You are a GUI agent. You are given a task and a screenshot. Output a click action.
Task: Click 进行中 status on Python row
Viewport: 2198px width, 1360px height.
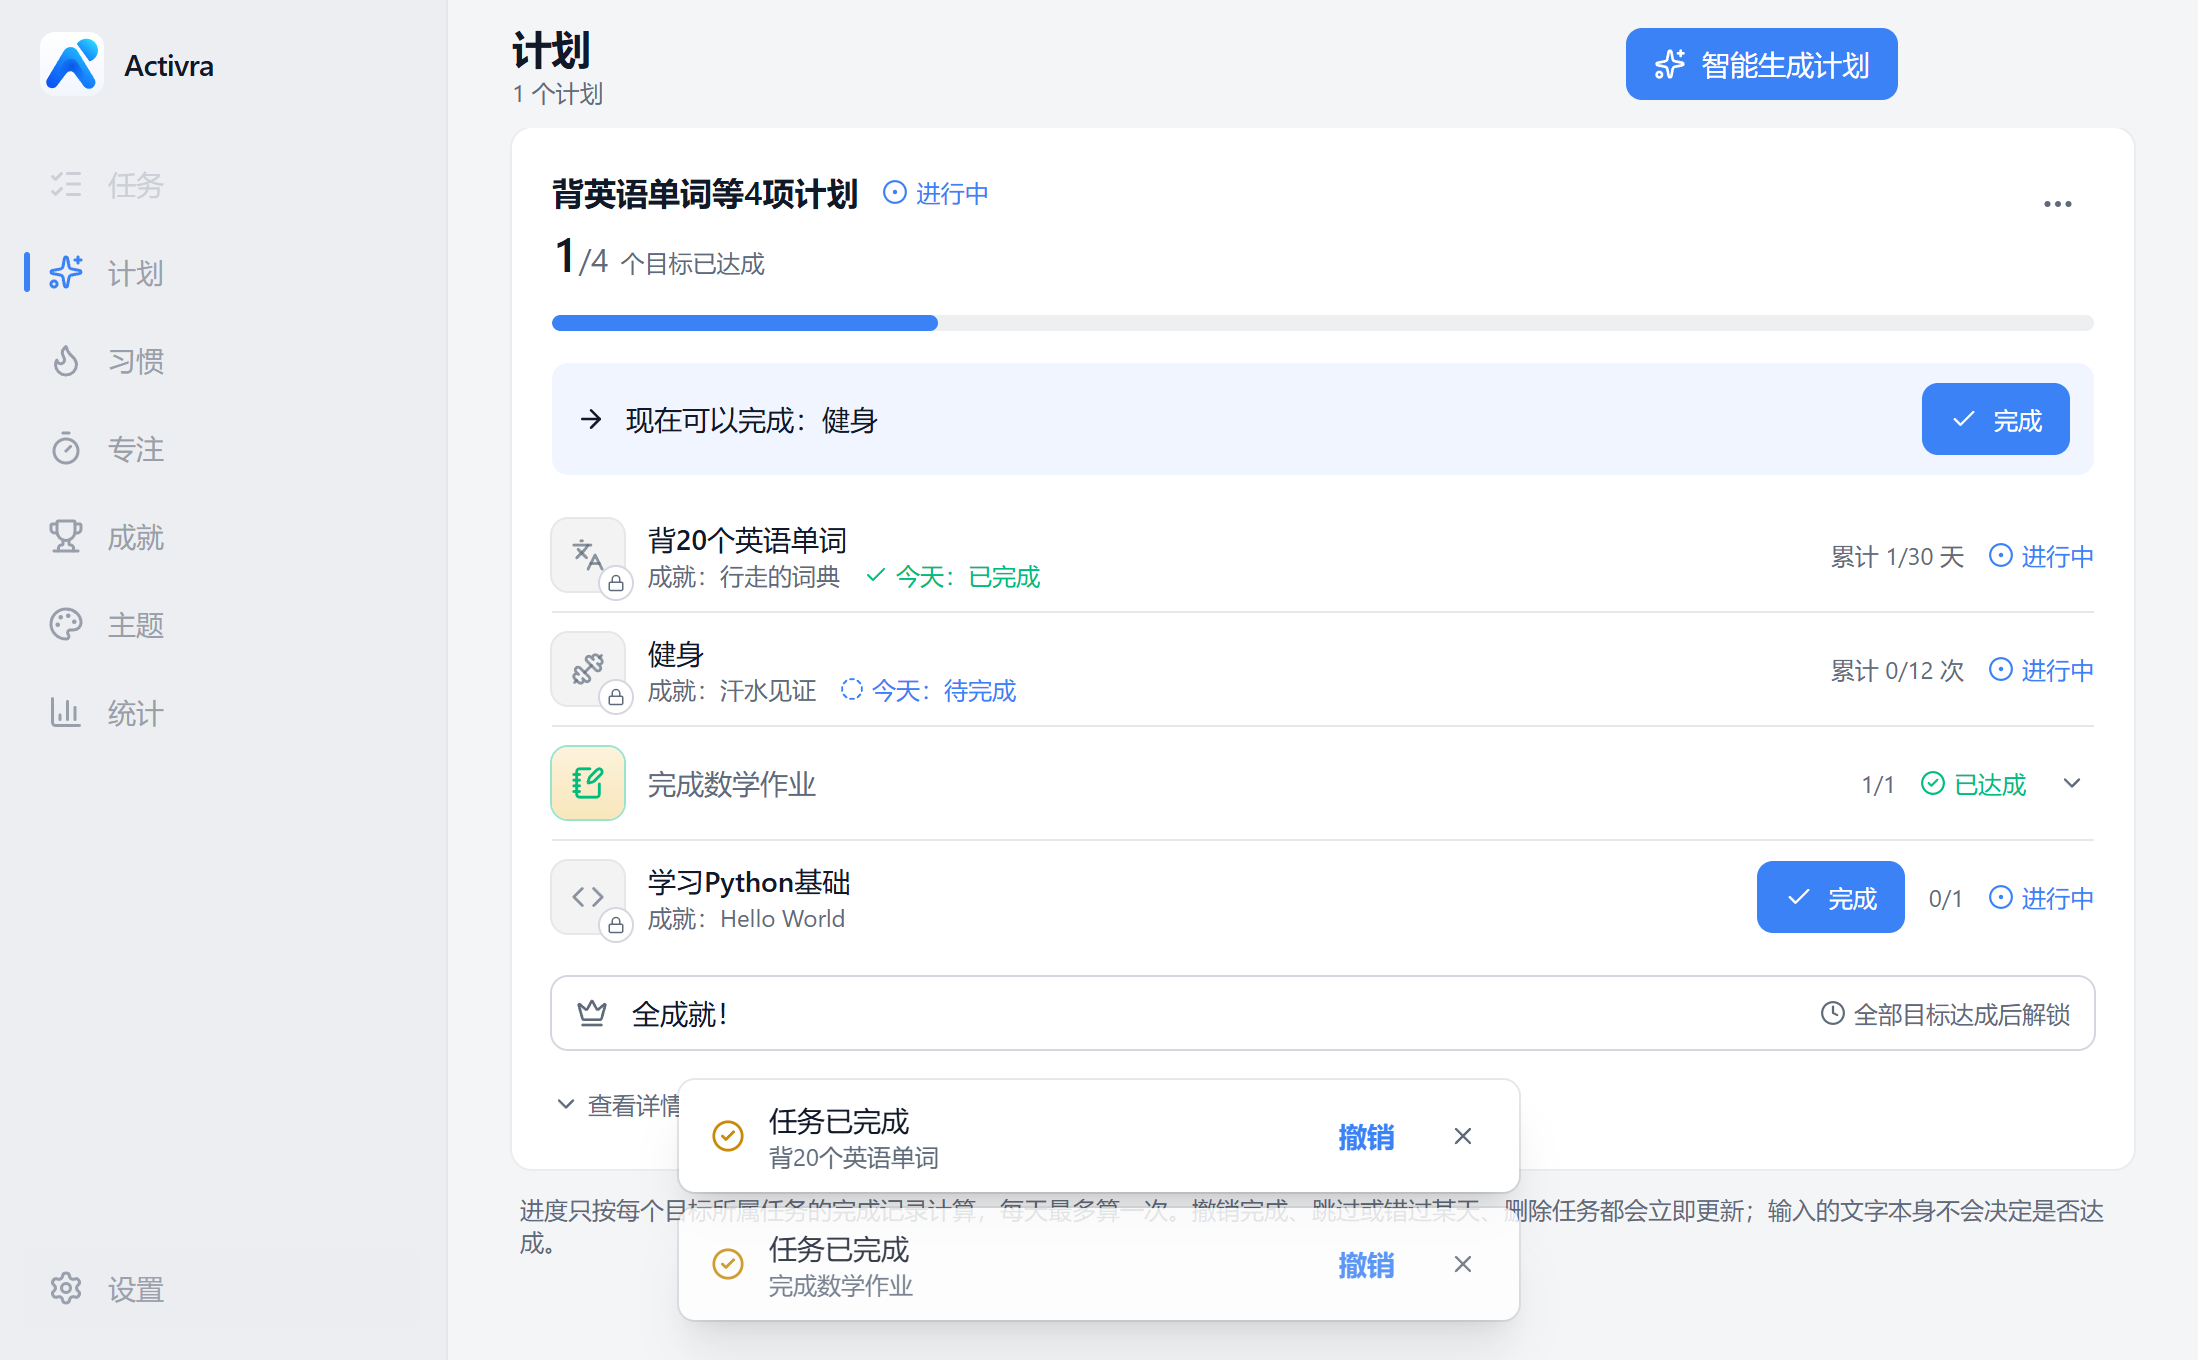[2041, 898]
